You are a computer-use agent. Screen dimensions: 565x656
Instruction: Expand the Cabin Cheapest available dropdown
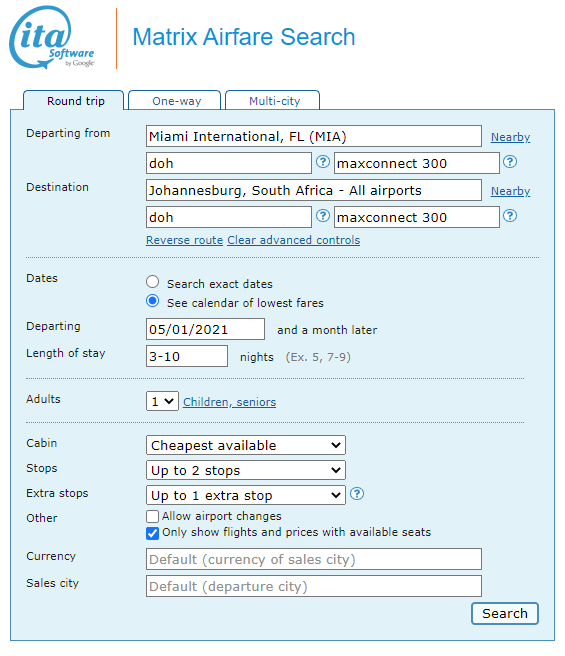246,445
